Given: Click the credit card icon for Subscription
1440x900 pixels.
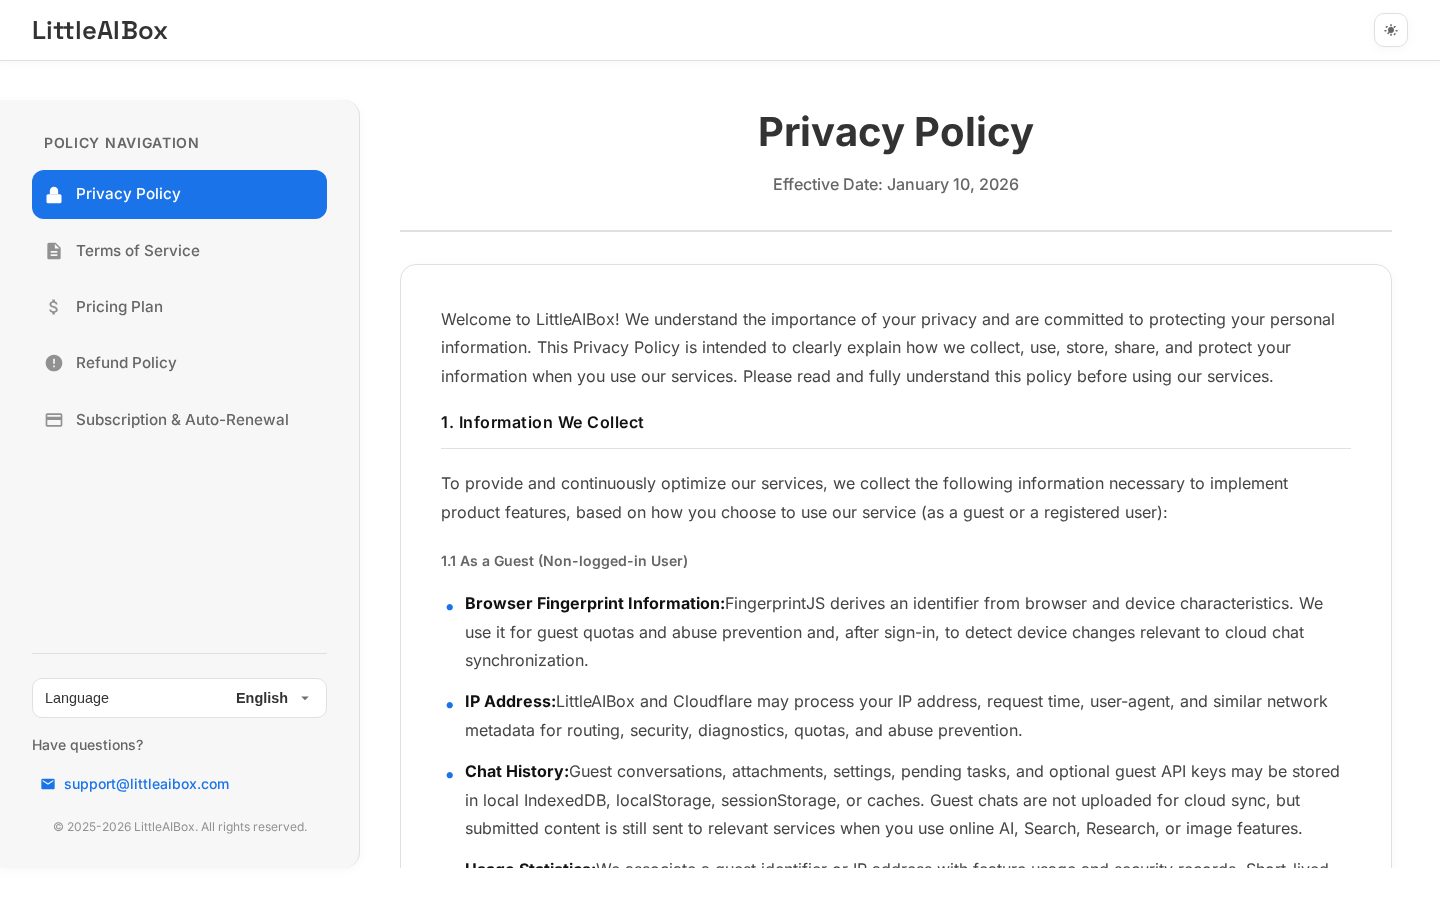Looking at the screenshot, I should click(54, 420).
